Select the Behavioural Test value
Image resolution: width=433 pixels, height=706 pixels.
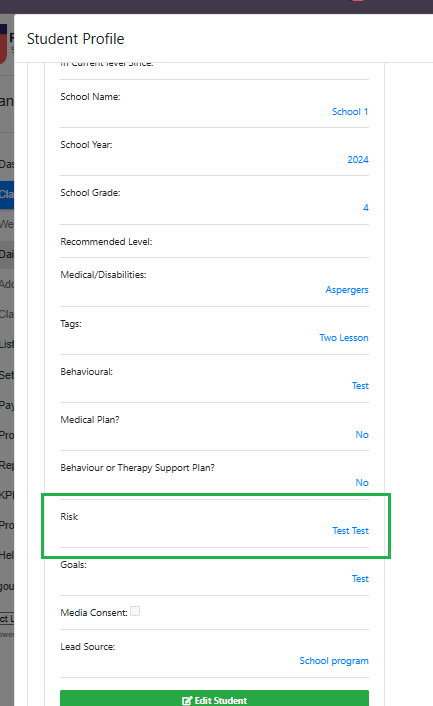(x=360, y=386)
